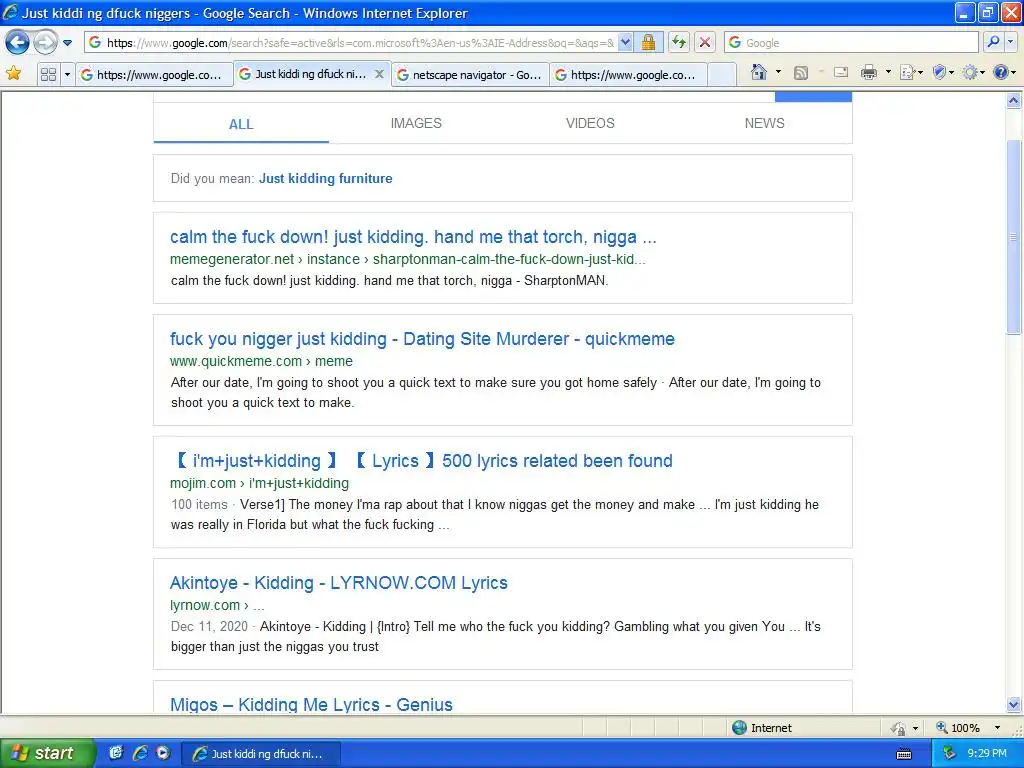
Task: View the security report lock icon
Action: click(x=648, y=43)
